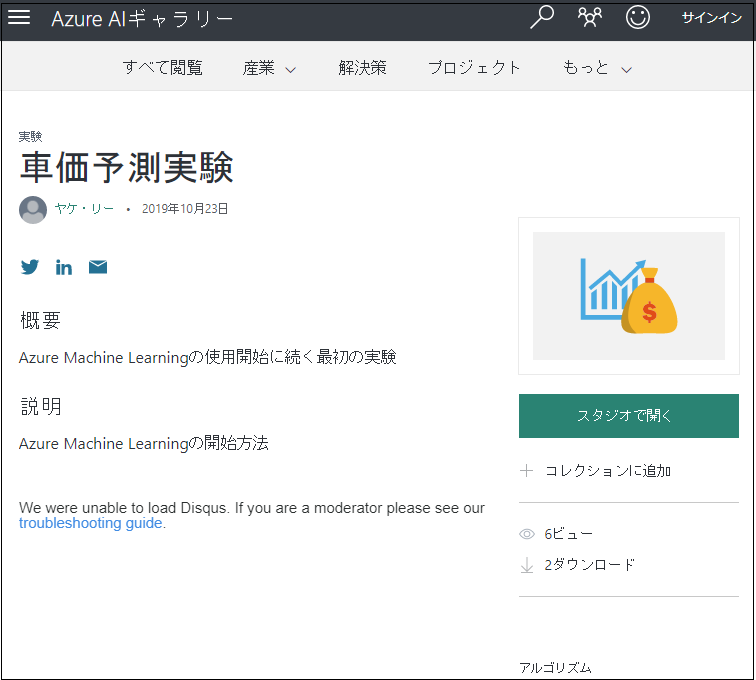Click the 実験 category label
The height and width of the screenshot is (680, 756).
30,136
